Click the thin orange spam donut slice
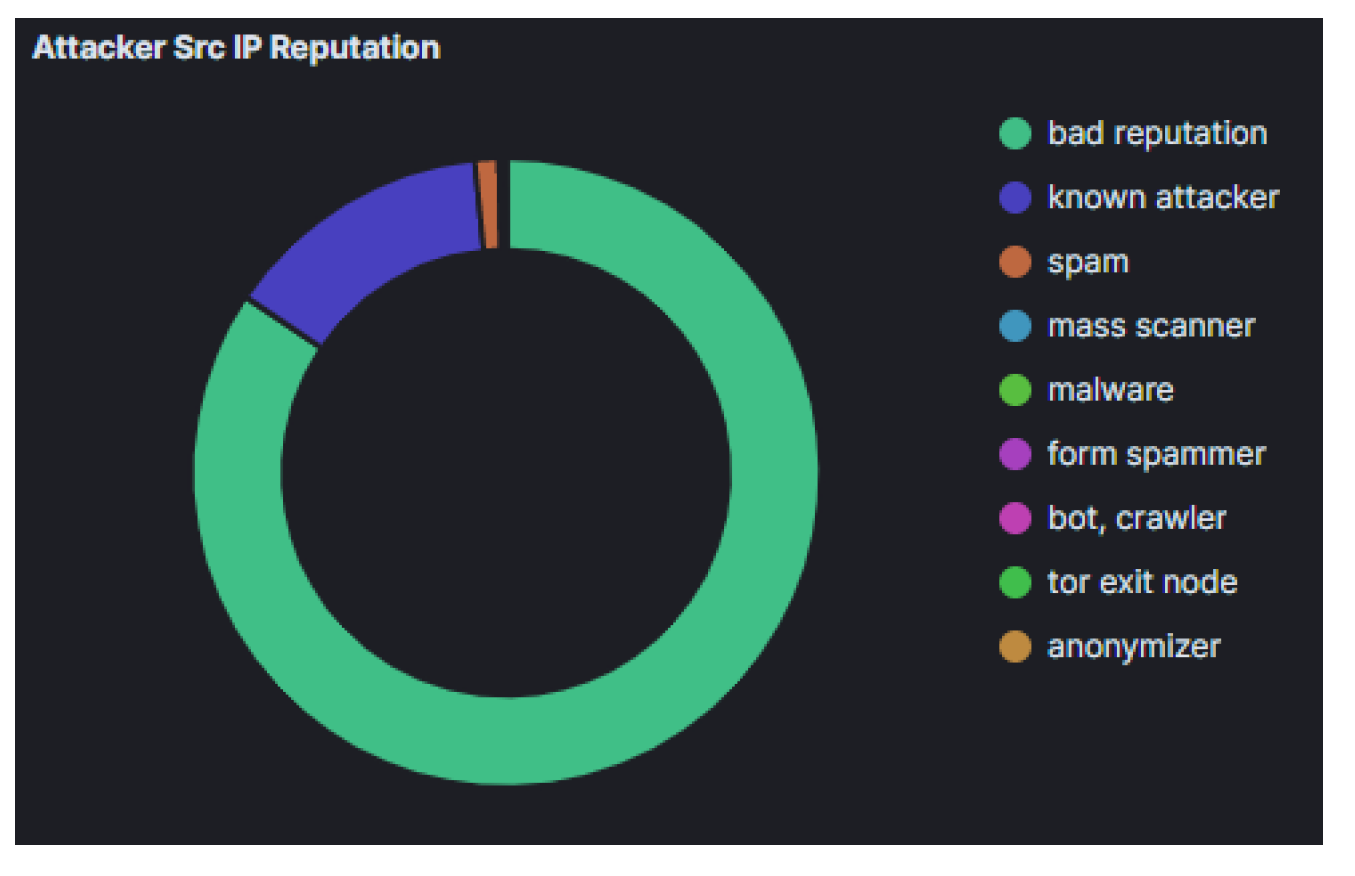The image size is (1355, 876). click(488, 204)
